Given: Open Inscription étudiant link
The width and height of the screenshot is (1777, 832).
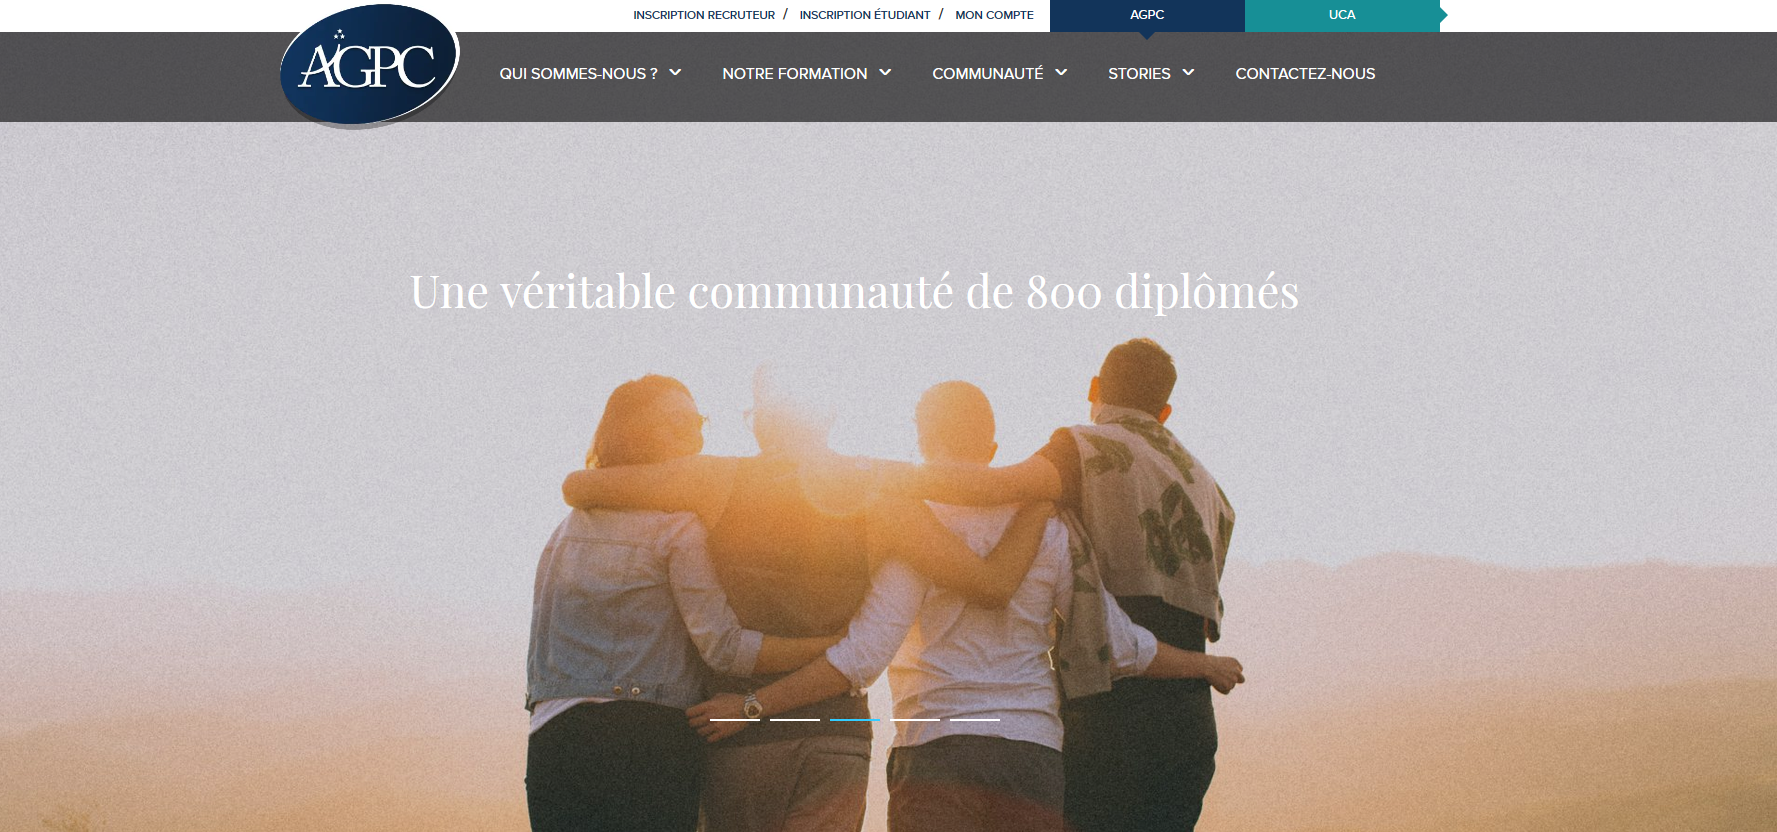Looking at the screenshot, I should [x=865, y=15].
